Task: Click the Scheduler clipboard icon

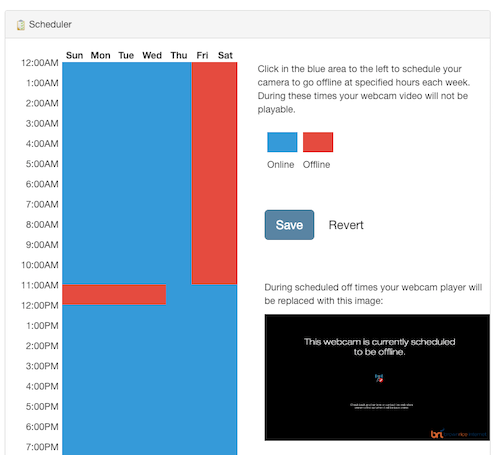Action: [21, 25]
